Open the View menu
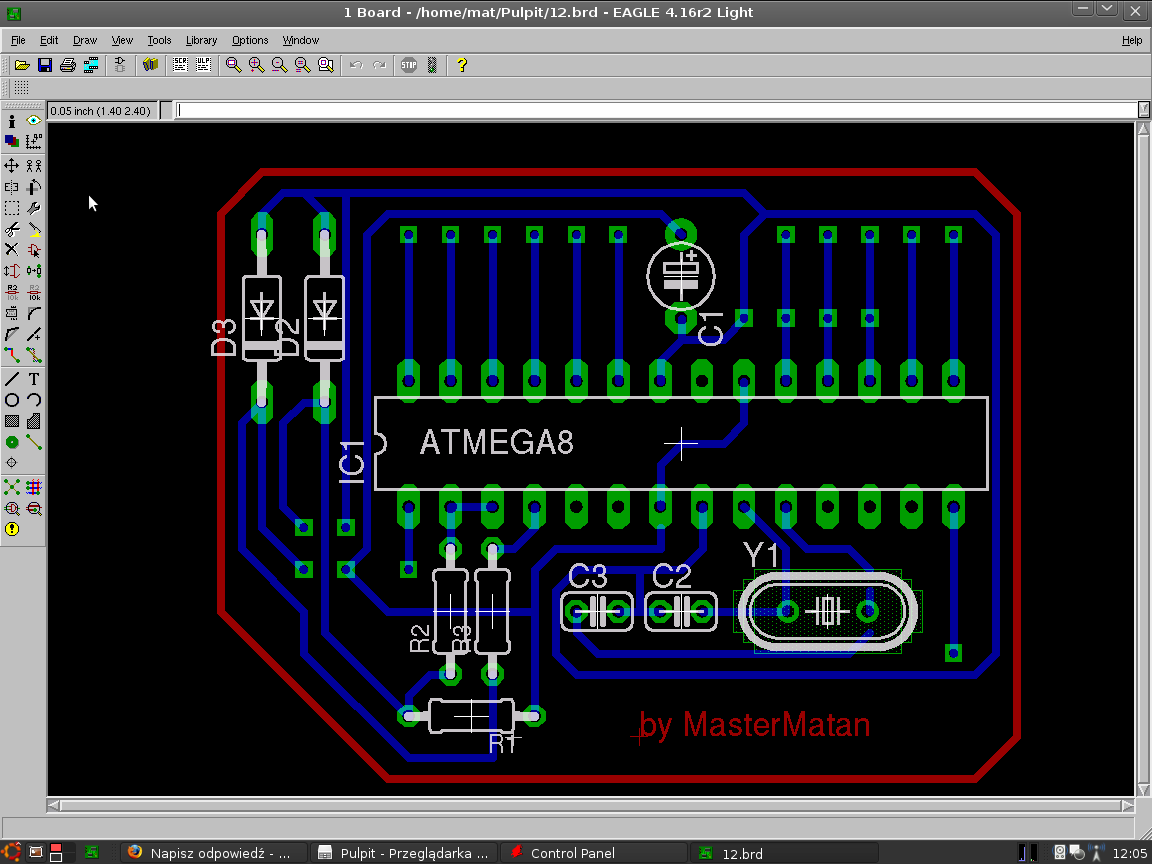 (122, 40)
